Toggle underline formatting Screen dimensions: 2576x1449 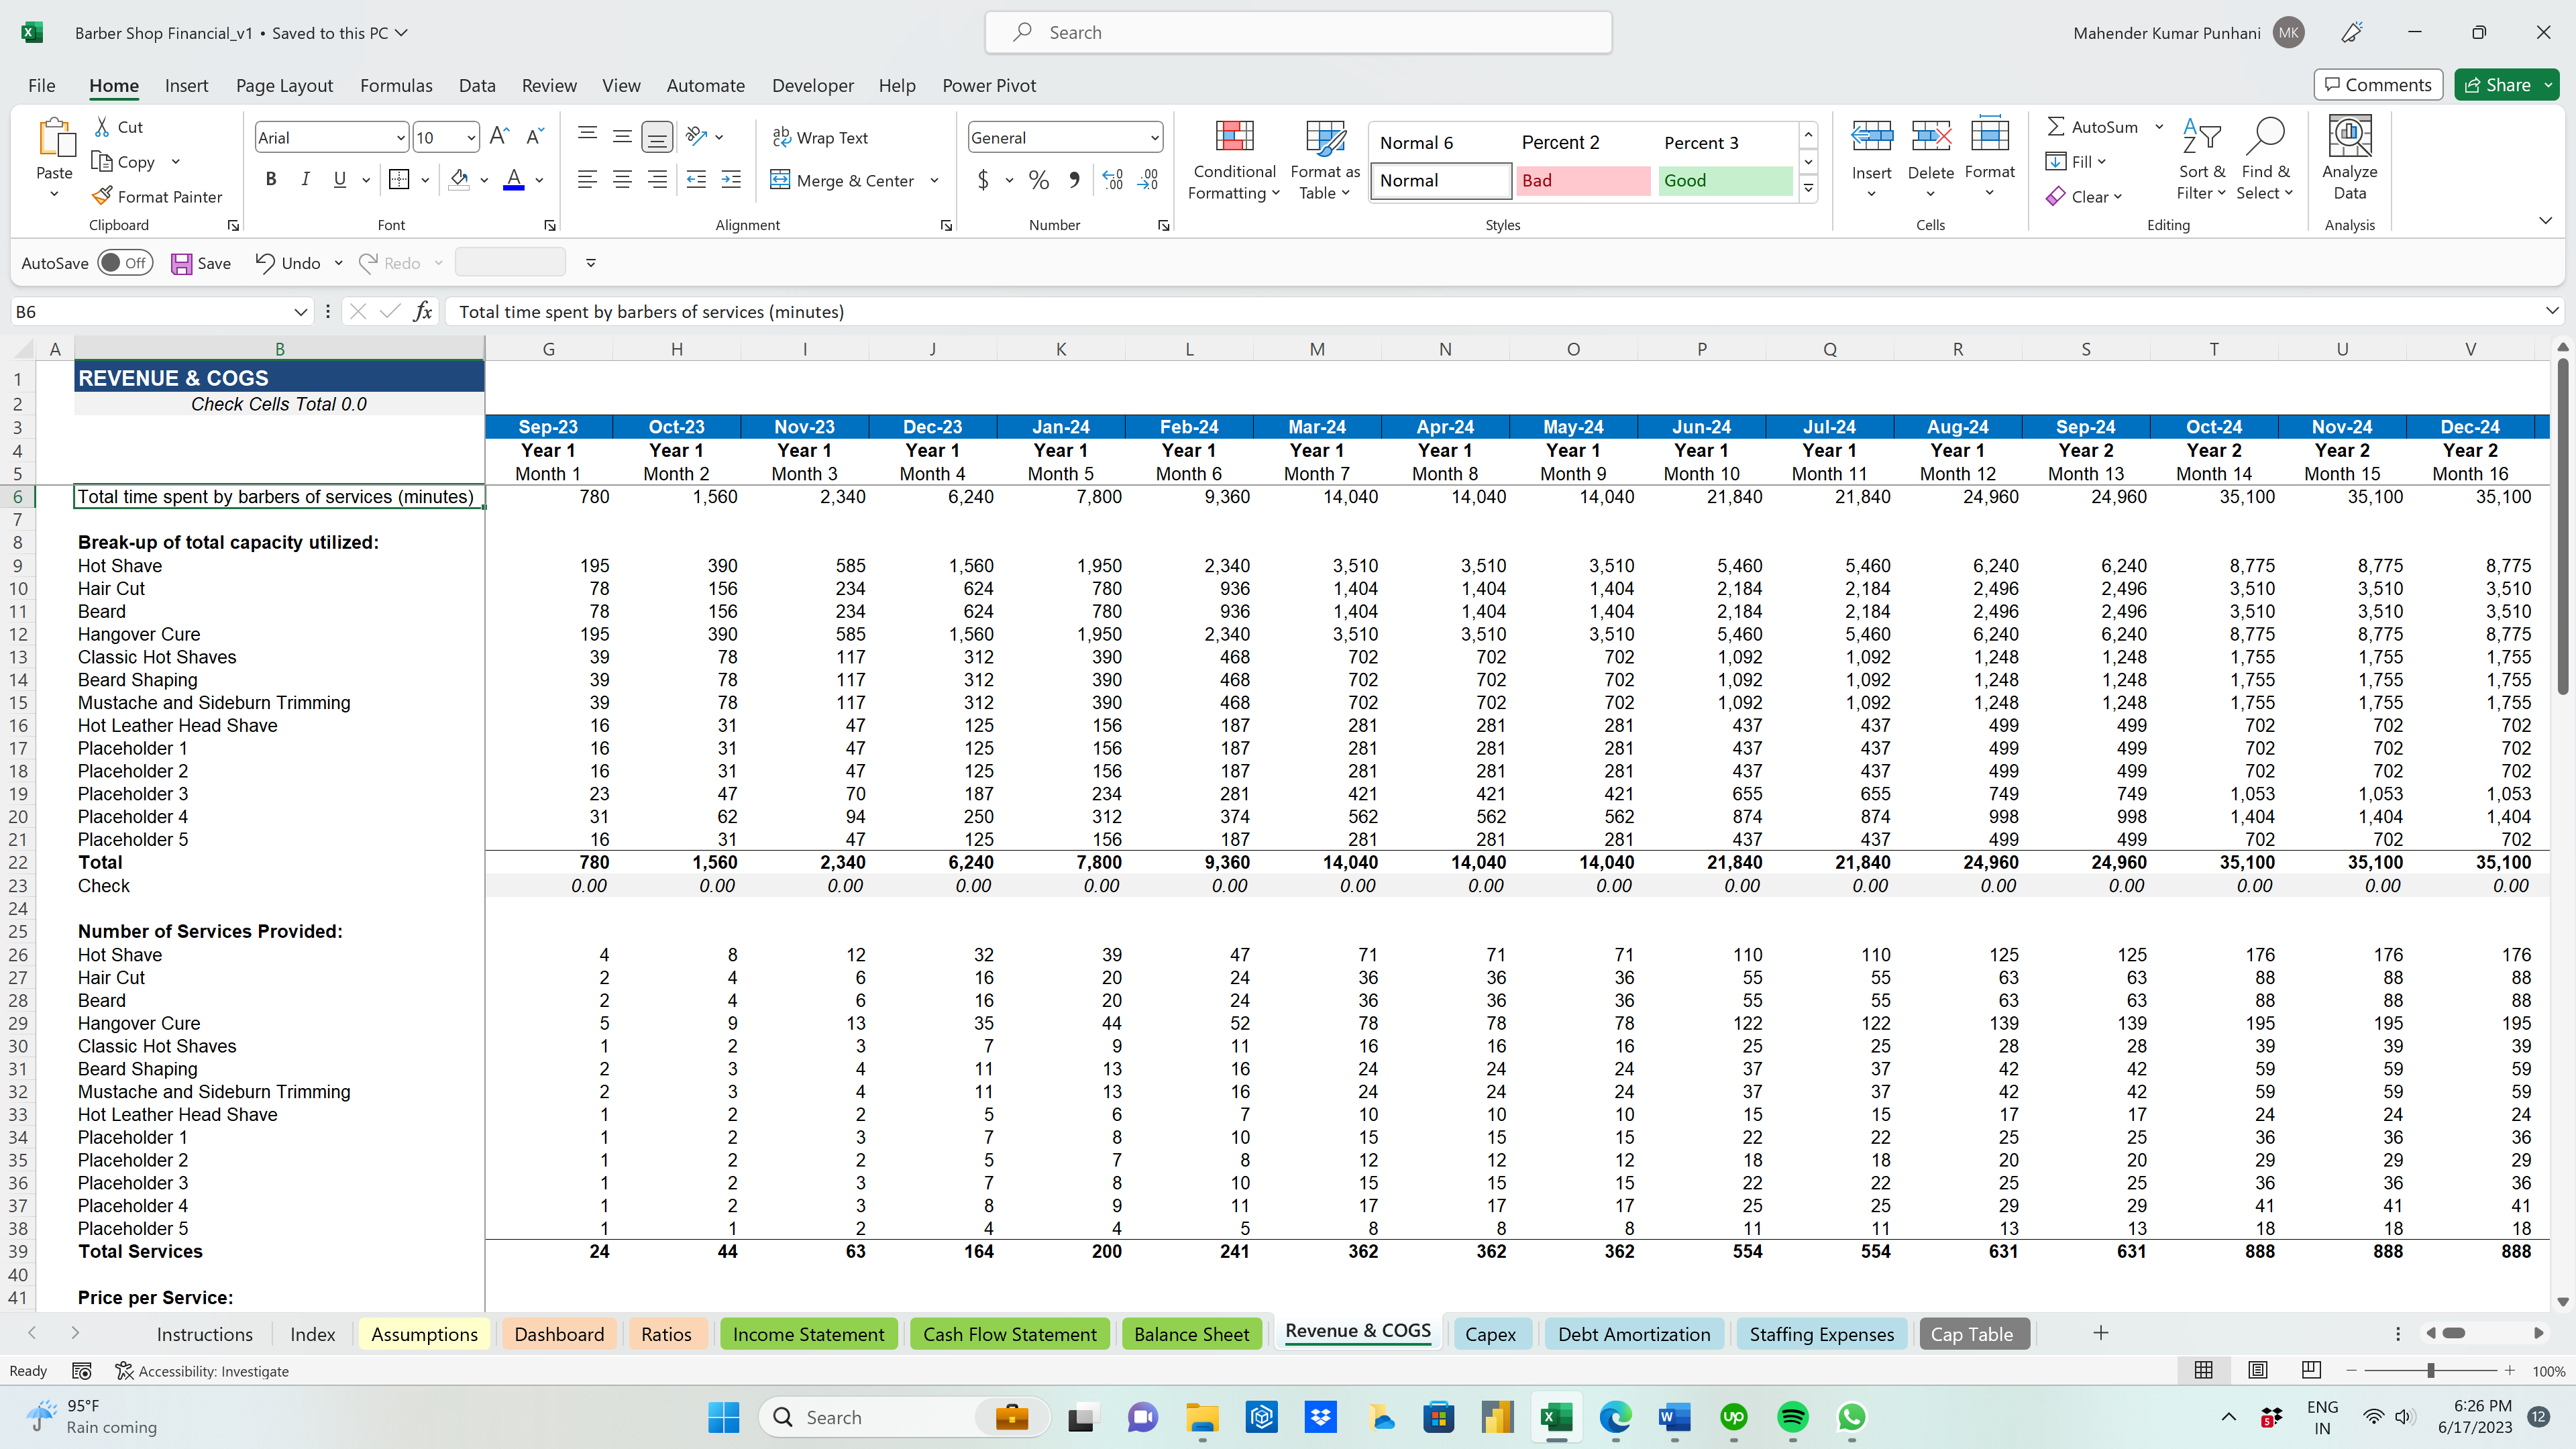(x=339, y=180)
